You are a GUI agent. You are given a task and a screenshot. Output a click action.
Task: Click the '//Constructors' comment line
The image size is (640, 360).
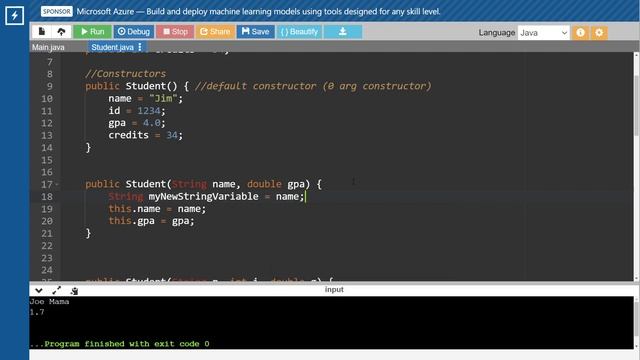click(126, 74)
